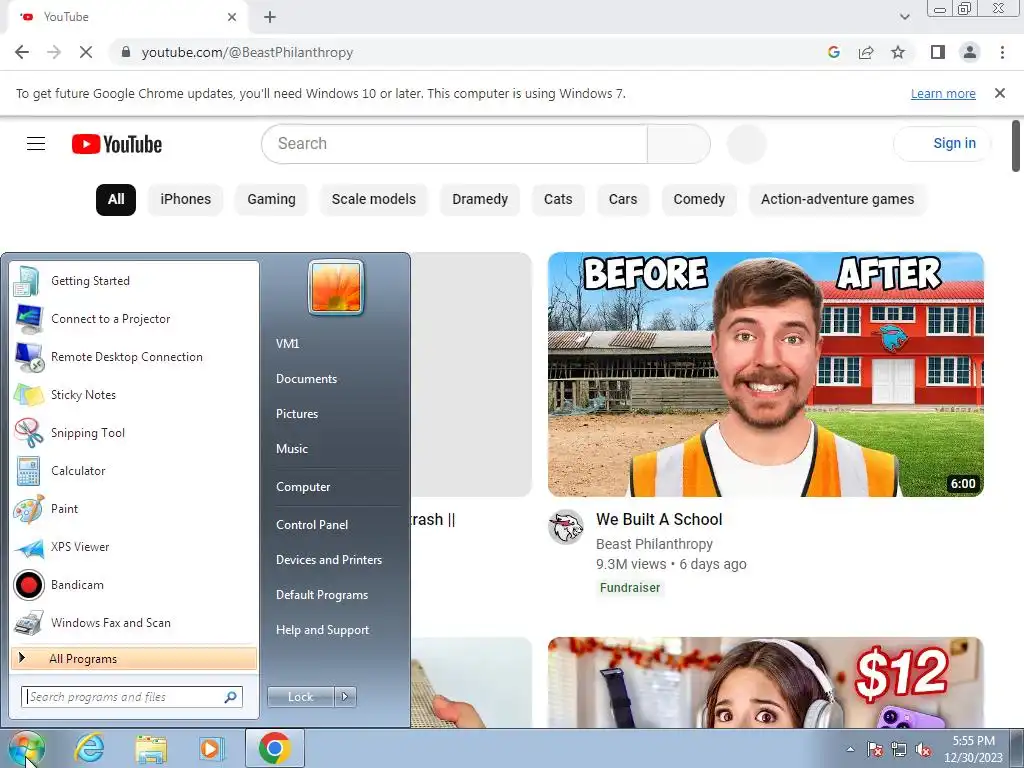Viewport: 1024px width, 768px height.
Task: Select the All filter chip
Action: tap(116, 199)
